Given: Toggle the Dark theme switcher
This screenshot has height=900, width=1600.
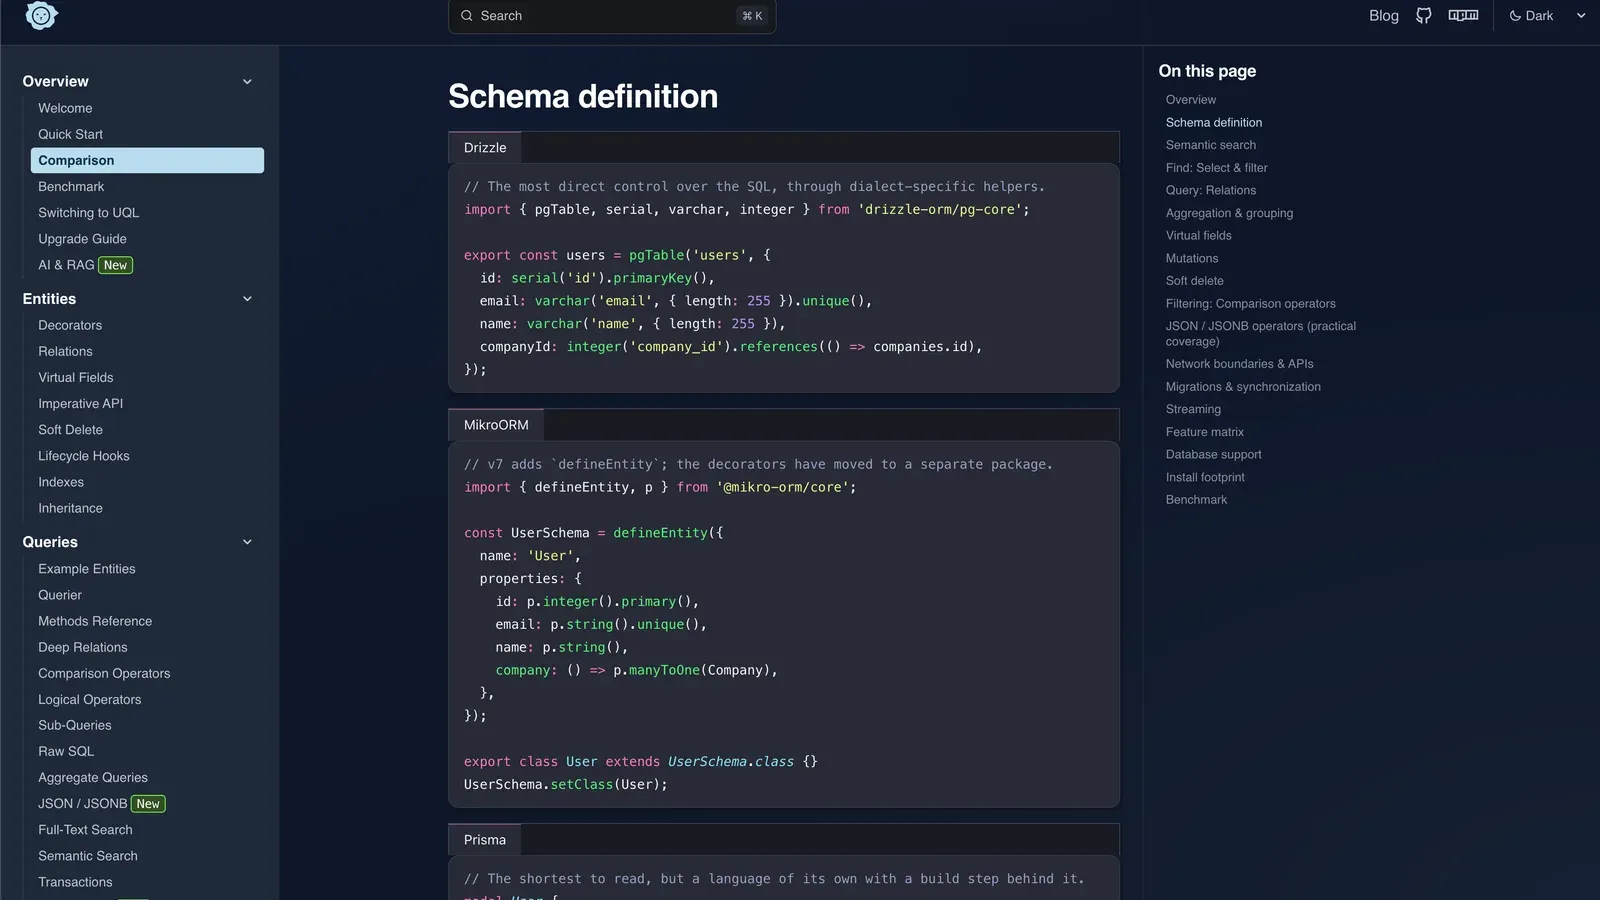Looking at the screenshot, I should click(x=1531, y=16).
